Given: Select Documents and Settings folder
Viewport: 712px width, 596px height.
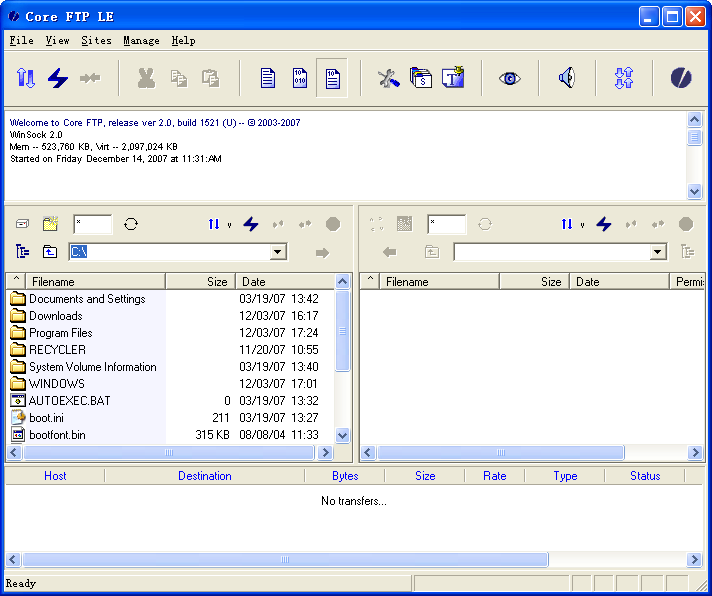Looking at the screenshot, I should 87,299.
